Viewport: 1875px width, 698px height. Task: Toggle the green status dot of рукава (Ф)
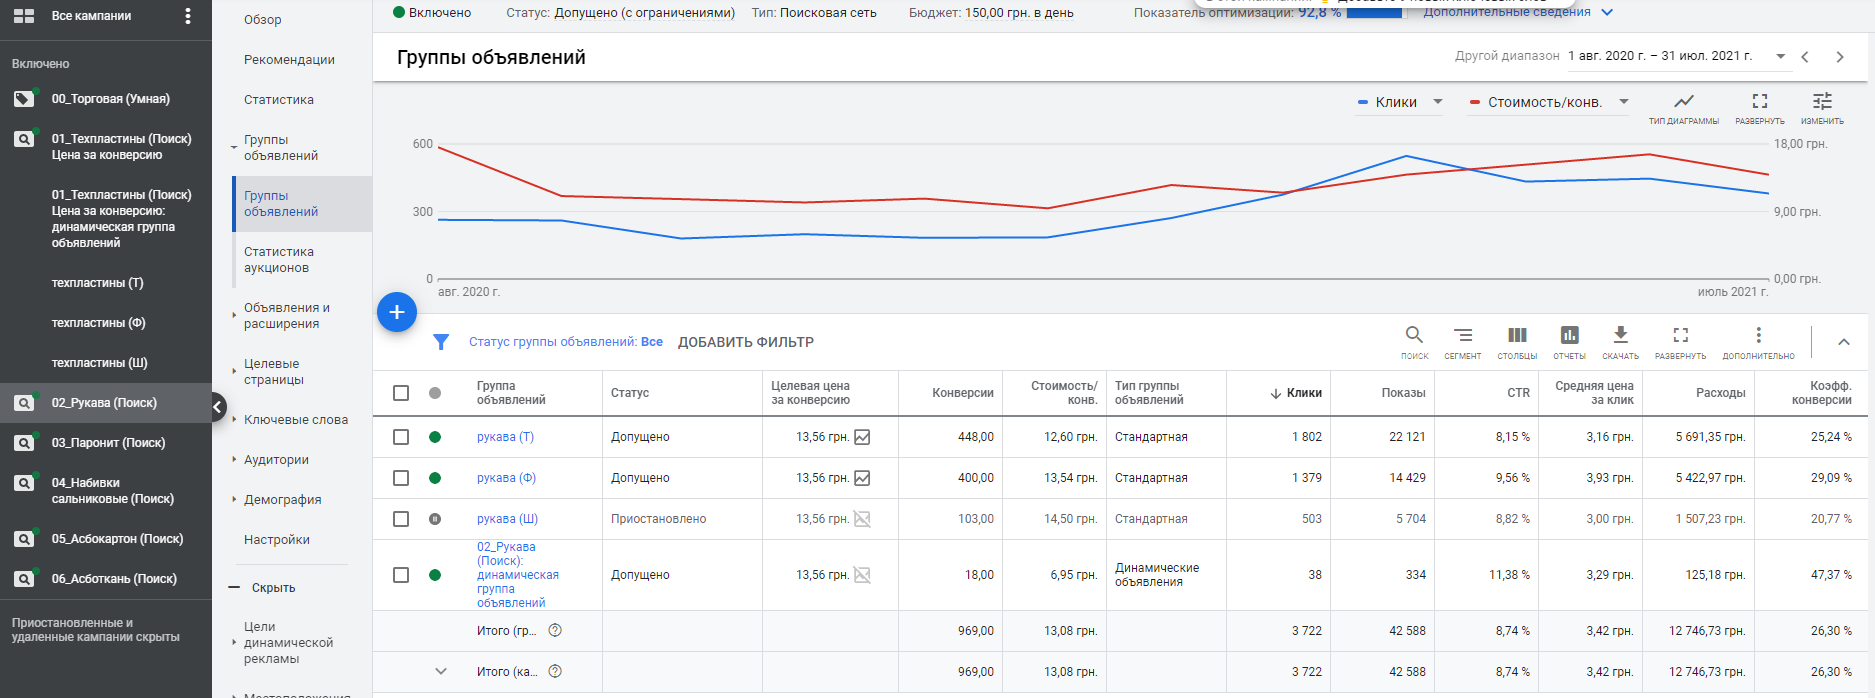[x=435, y=478]
